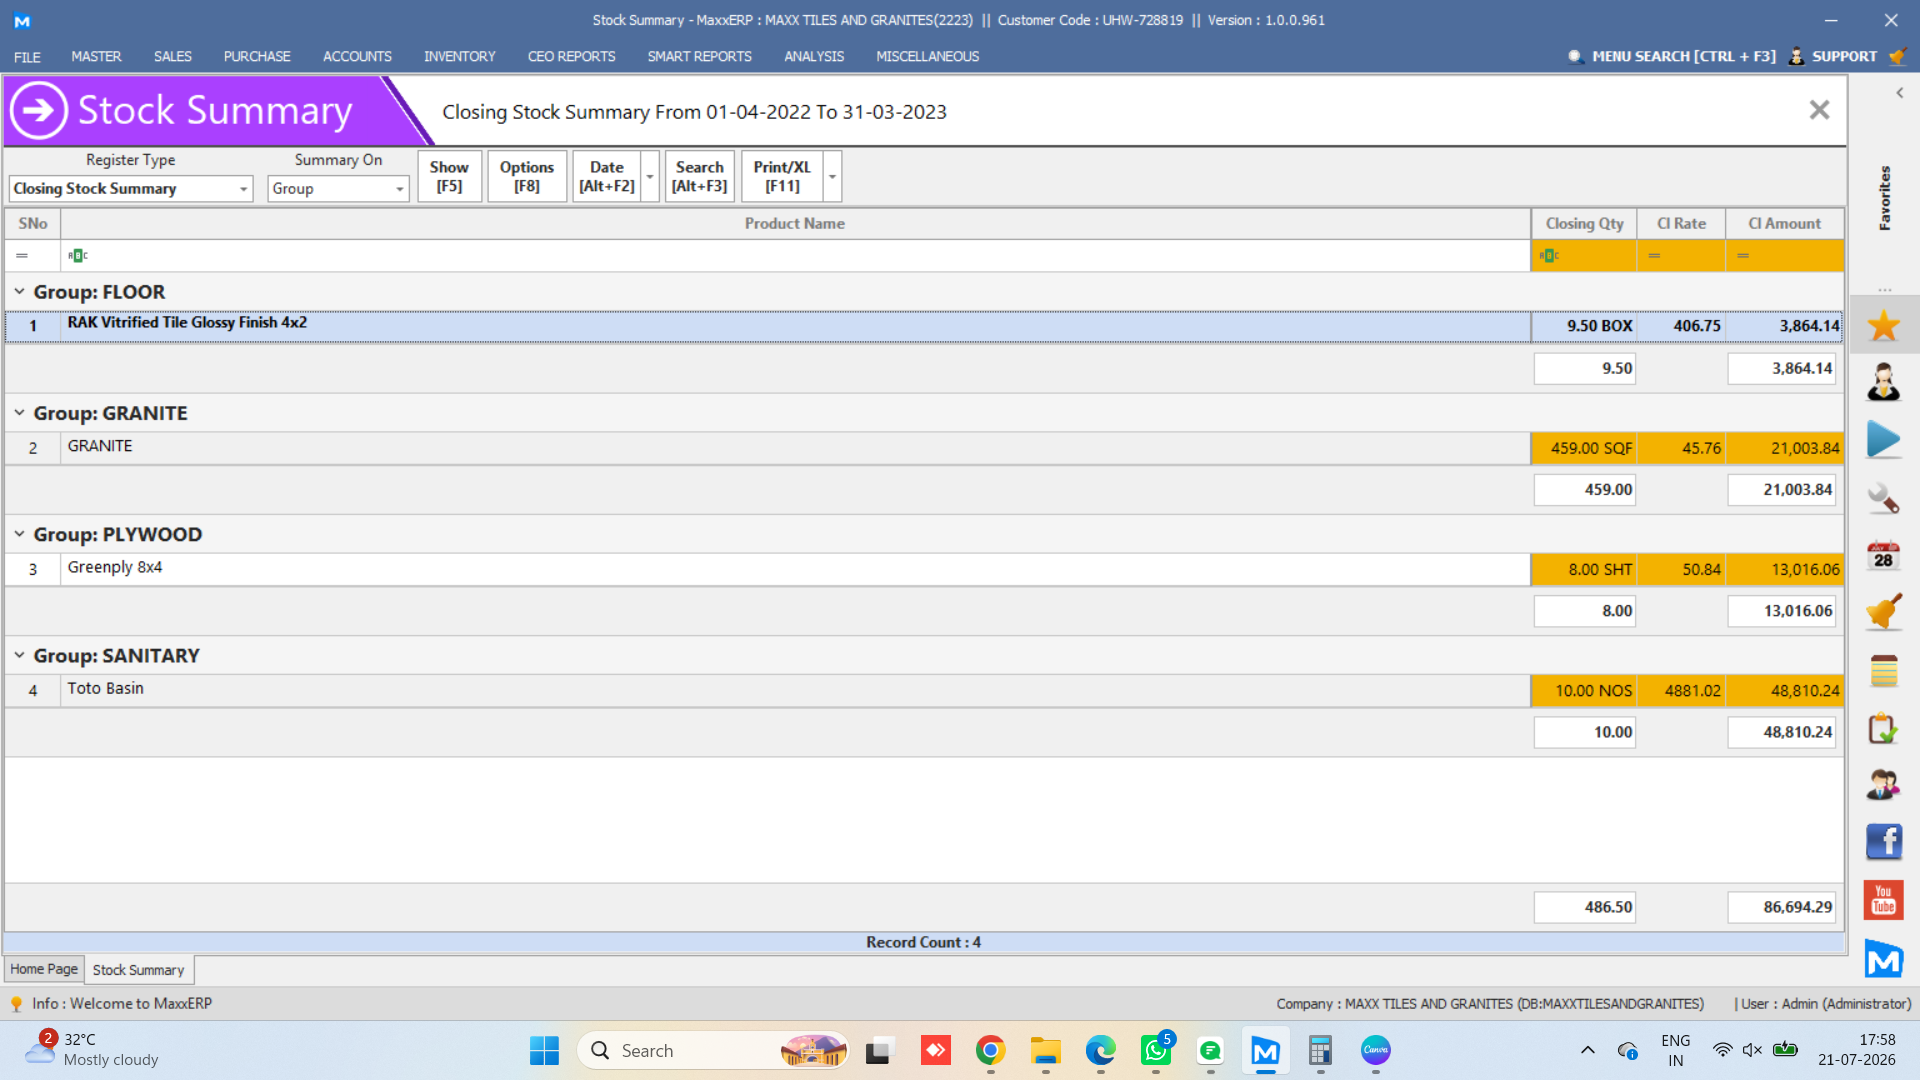
Task: Click the clipboard with checkmark sidebar icon
Action: click(1884, 728)
